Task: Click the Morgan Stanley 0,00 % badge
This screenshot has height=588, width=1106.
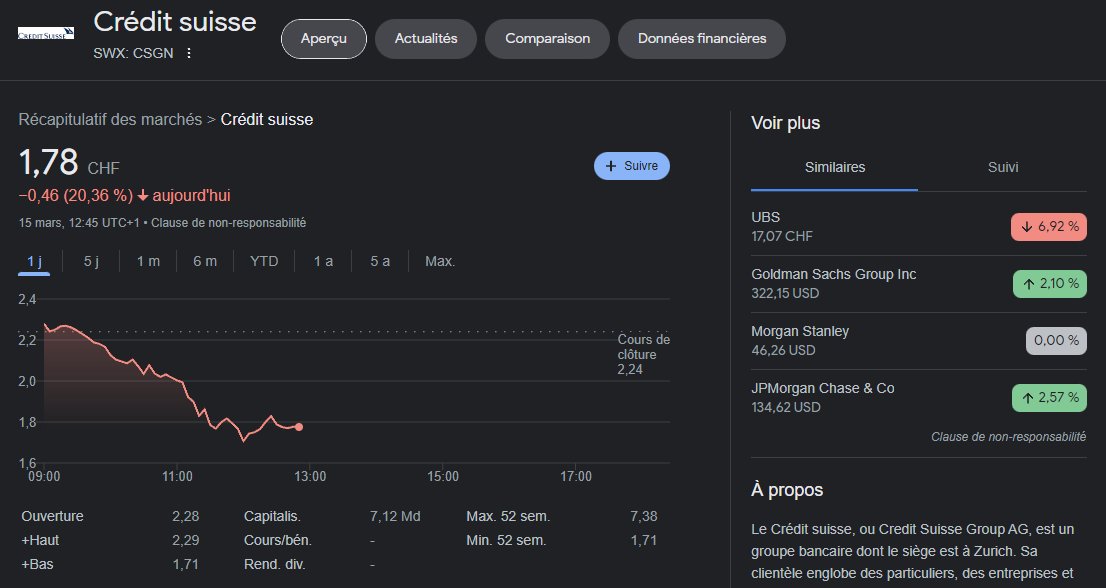Action: click(1056, 341)
